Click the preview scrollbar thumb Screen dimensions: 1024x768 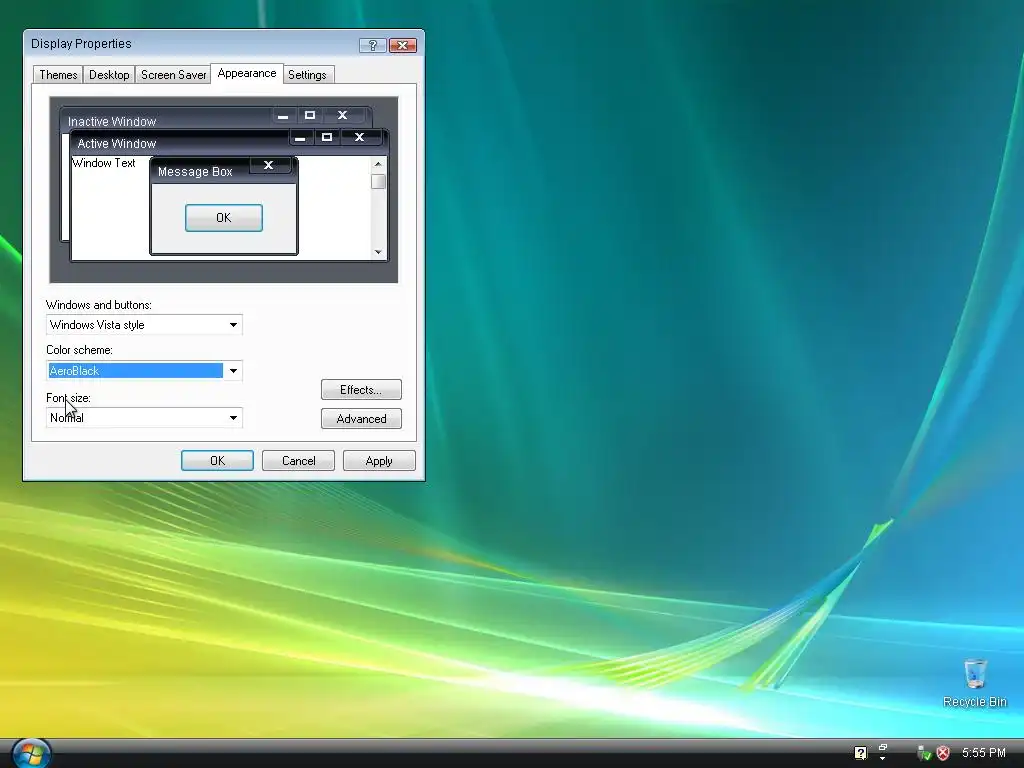pyautogui.click(x=378, y=182)
